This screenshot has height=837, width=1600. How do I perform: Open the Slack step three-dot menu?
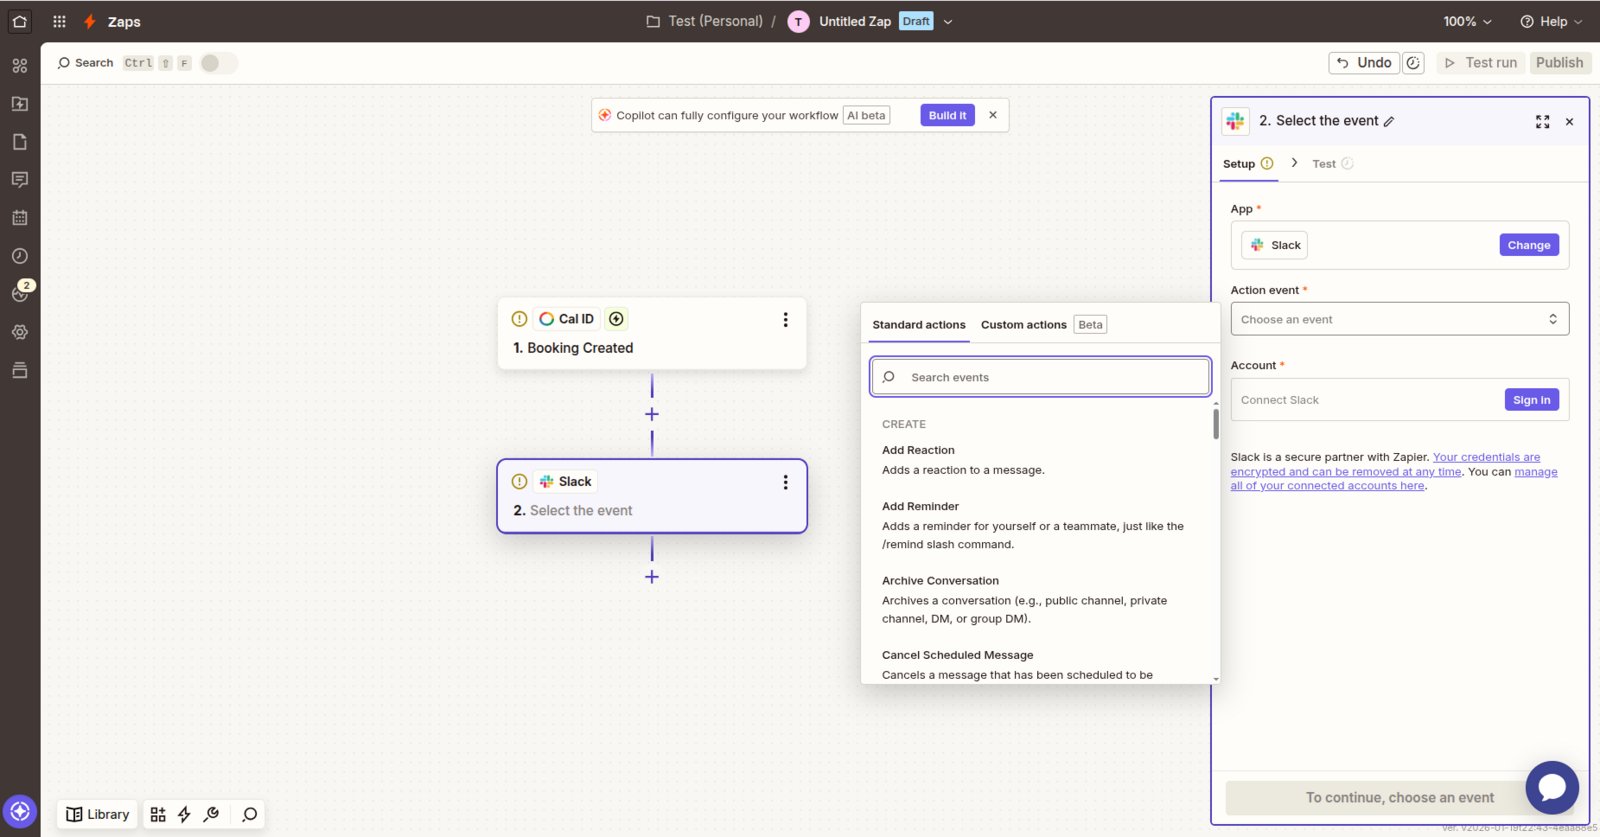click(785, 482)
